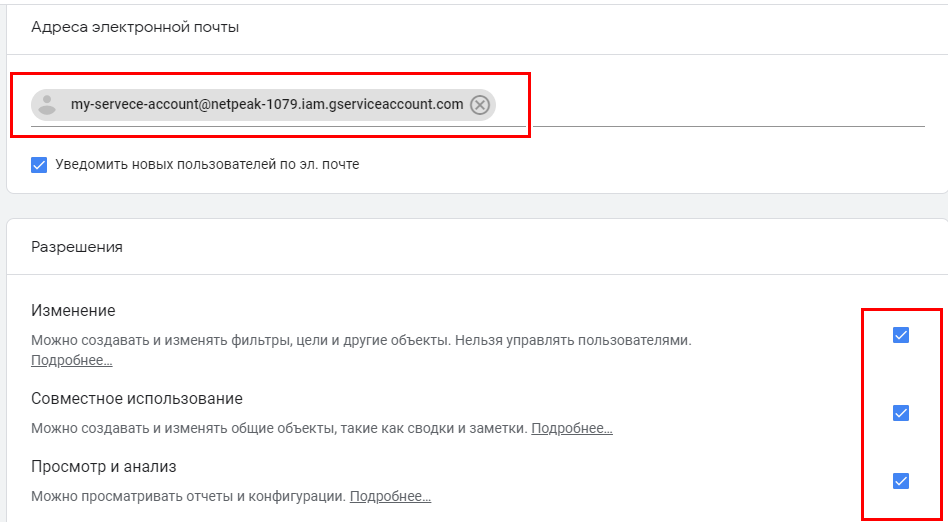Click the Разрешения section heading
This screenshot has height=522, width=948.
(x=77, y=247)
